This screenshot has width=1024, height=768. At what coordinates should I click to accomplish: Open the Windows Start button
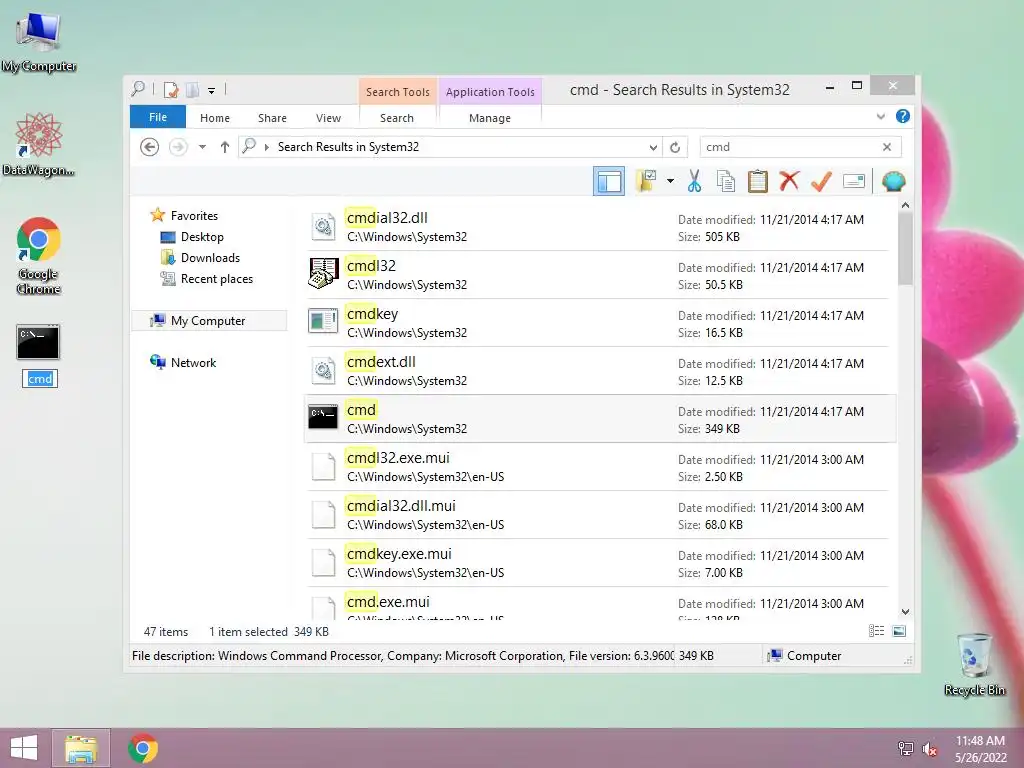(x=24, y=748)
